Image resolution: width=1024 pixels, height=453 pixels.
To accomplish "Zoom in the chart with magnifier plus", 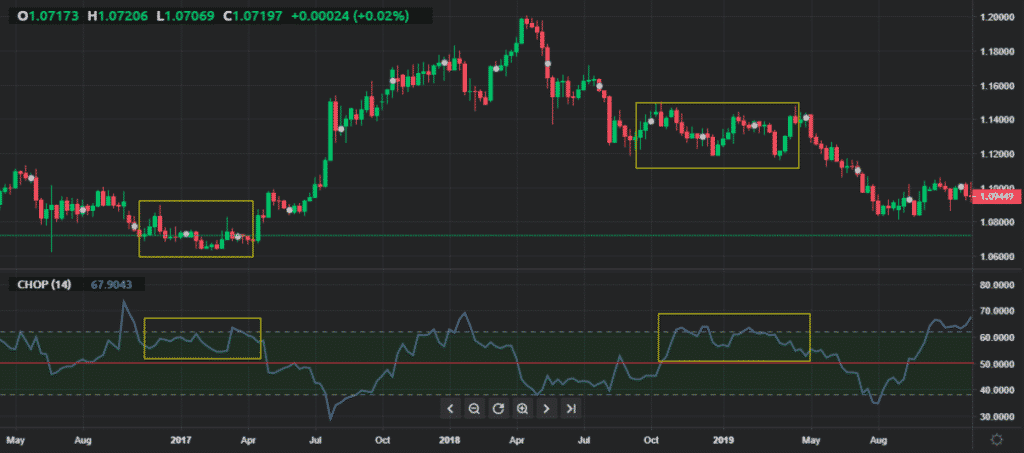I will [x=522, y=409].
